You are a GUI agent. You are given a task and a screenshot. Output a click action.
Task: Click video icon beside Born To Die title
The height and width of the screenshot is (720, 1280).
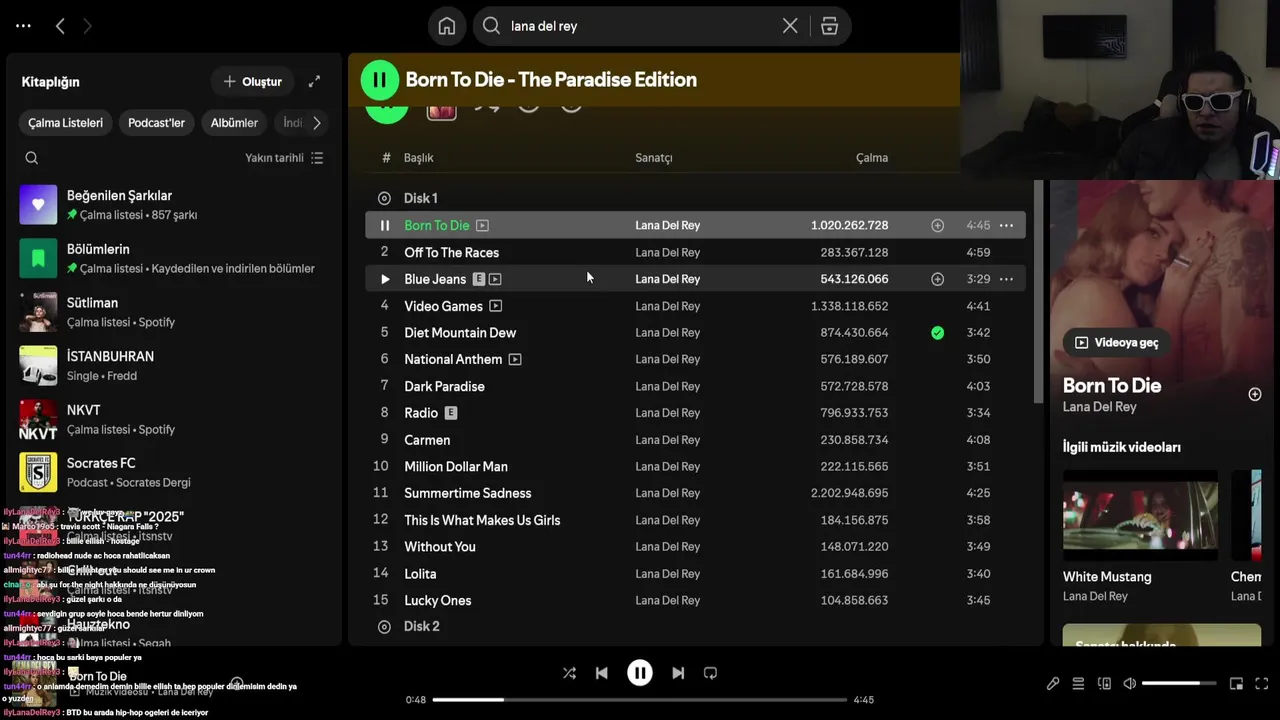point(482,226)
